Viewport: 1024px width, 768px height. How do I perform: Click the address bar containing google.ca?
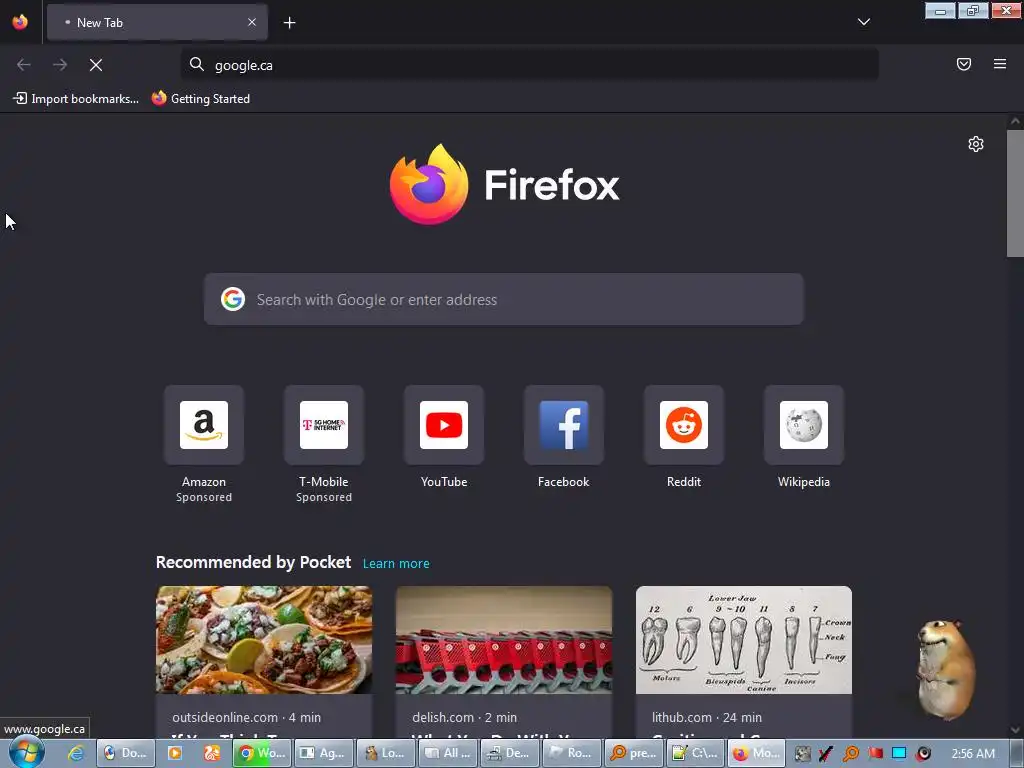(x=530, y=65)
